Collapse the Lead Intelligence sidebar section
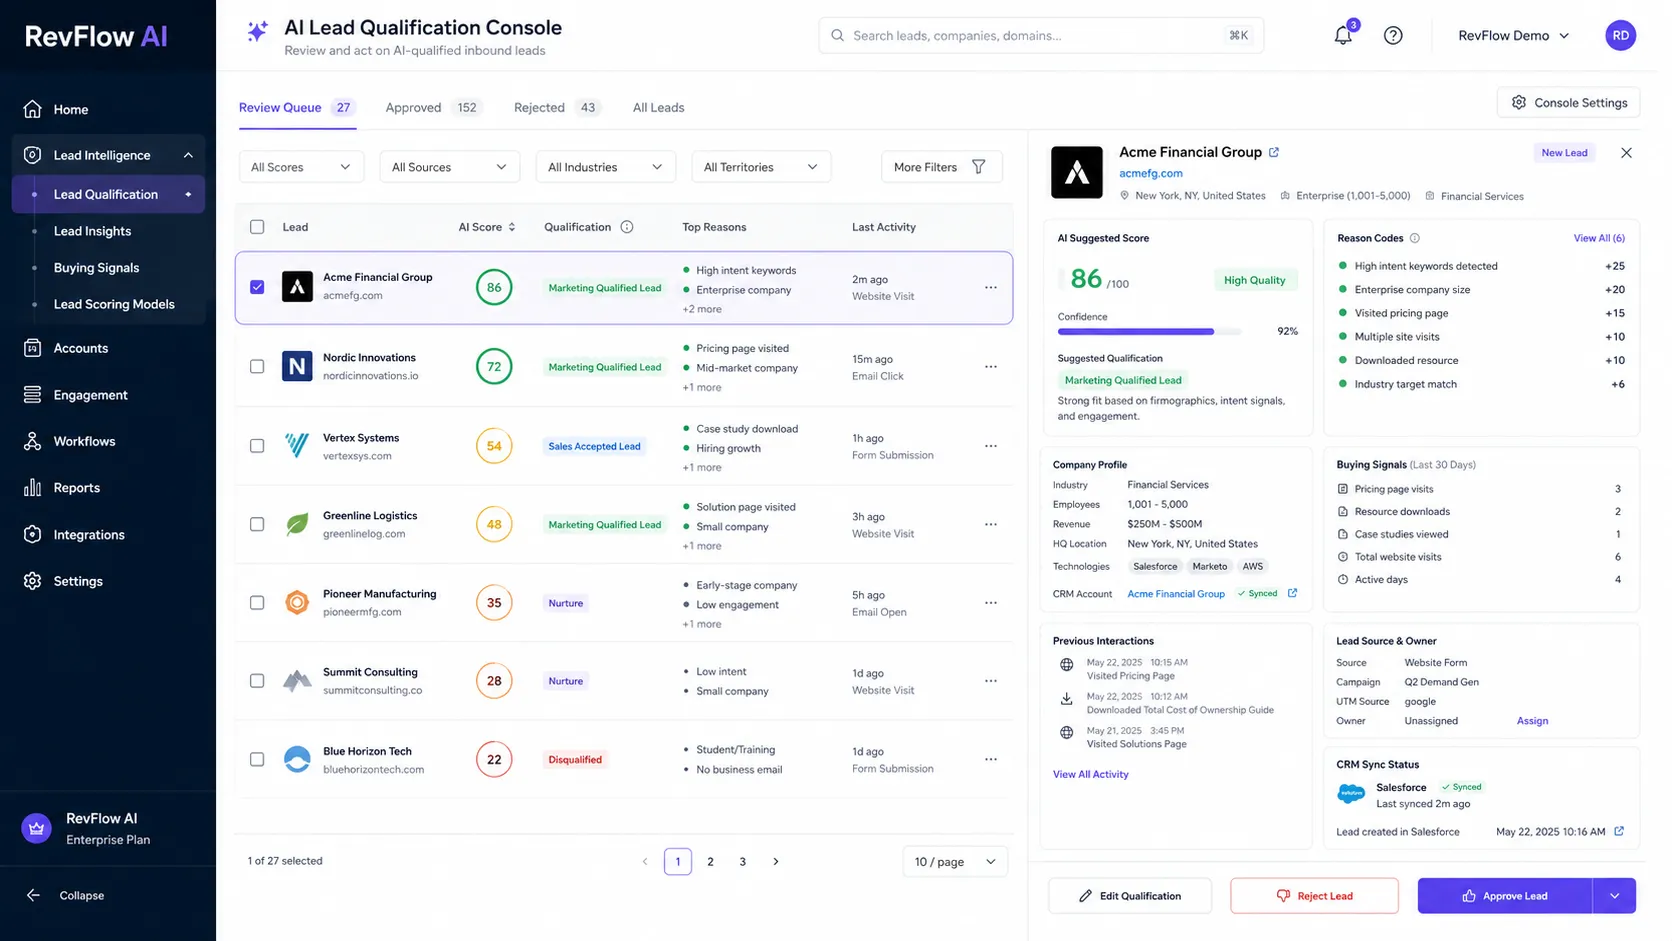This screenshot has height=941, width=1672. (x=188, y=155)
